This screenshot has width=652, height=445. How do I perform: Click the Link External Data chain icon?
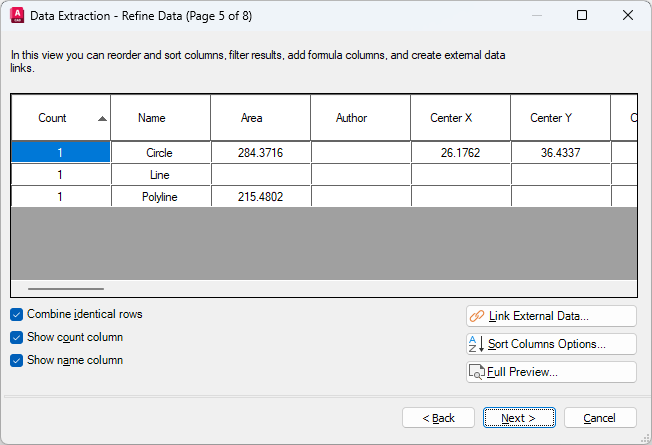(x=477, y=316)
